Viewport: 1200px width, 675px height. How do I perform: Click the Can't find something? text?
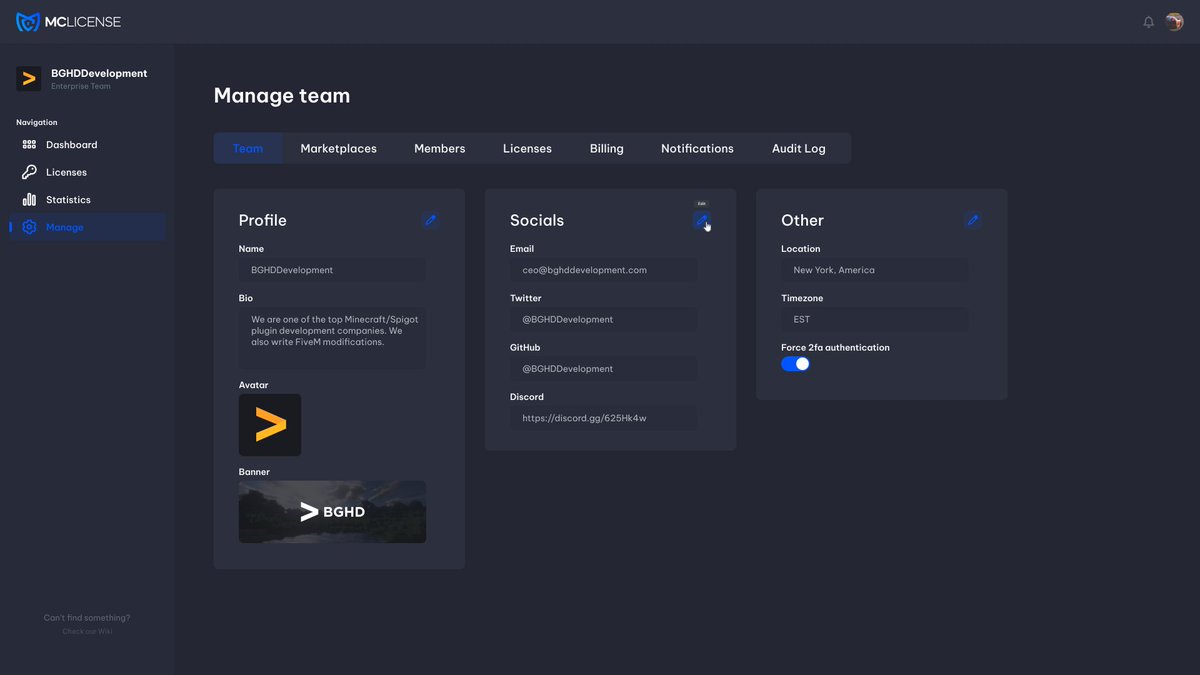[x=87, y=618]
